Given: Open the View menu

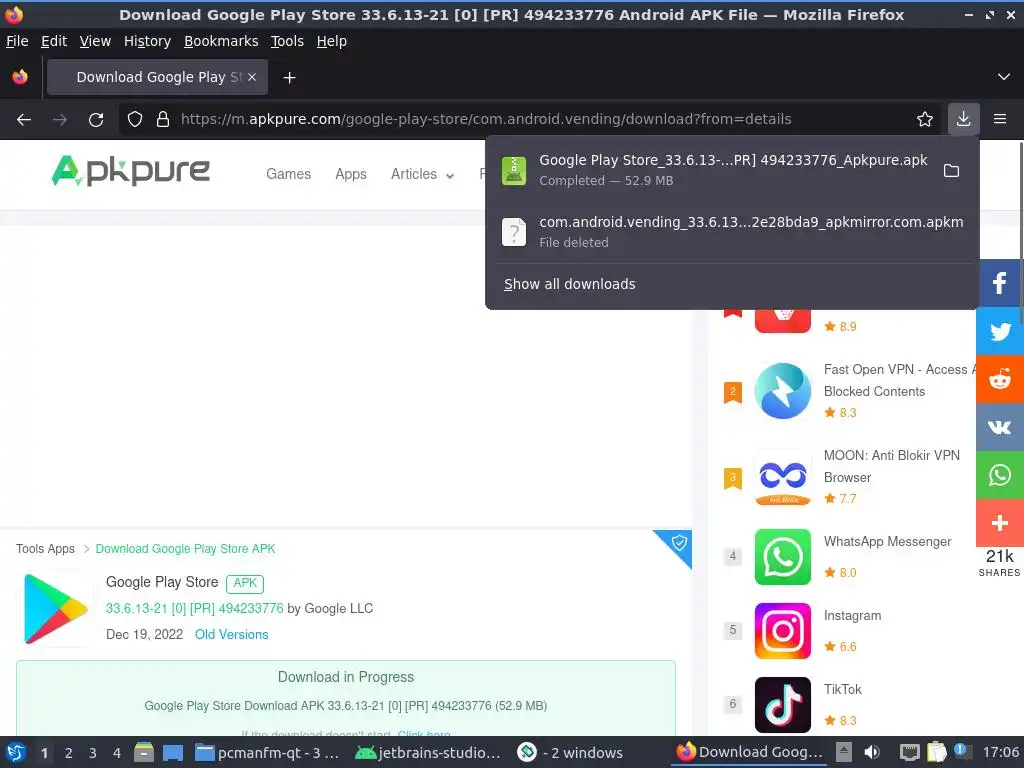Looking at the screenshot, I should point(95,41).
